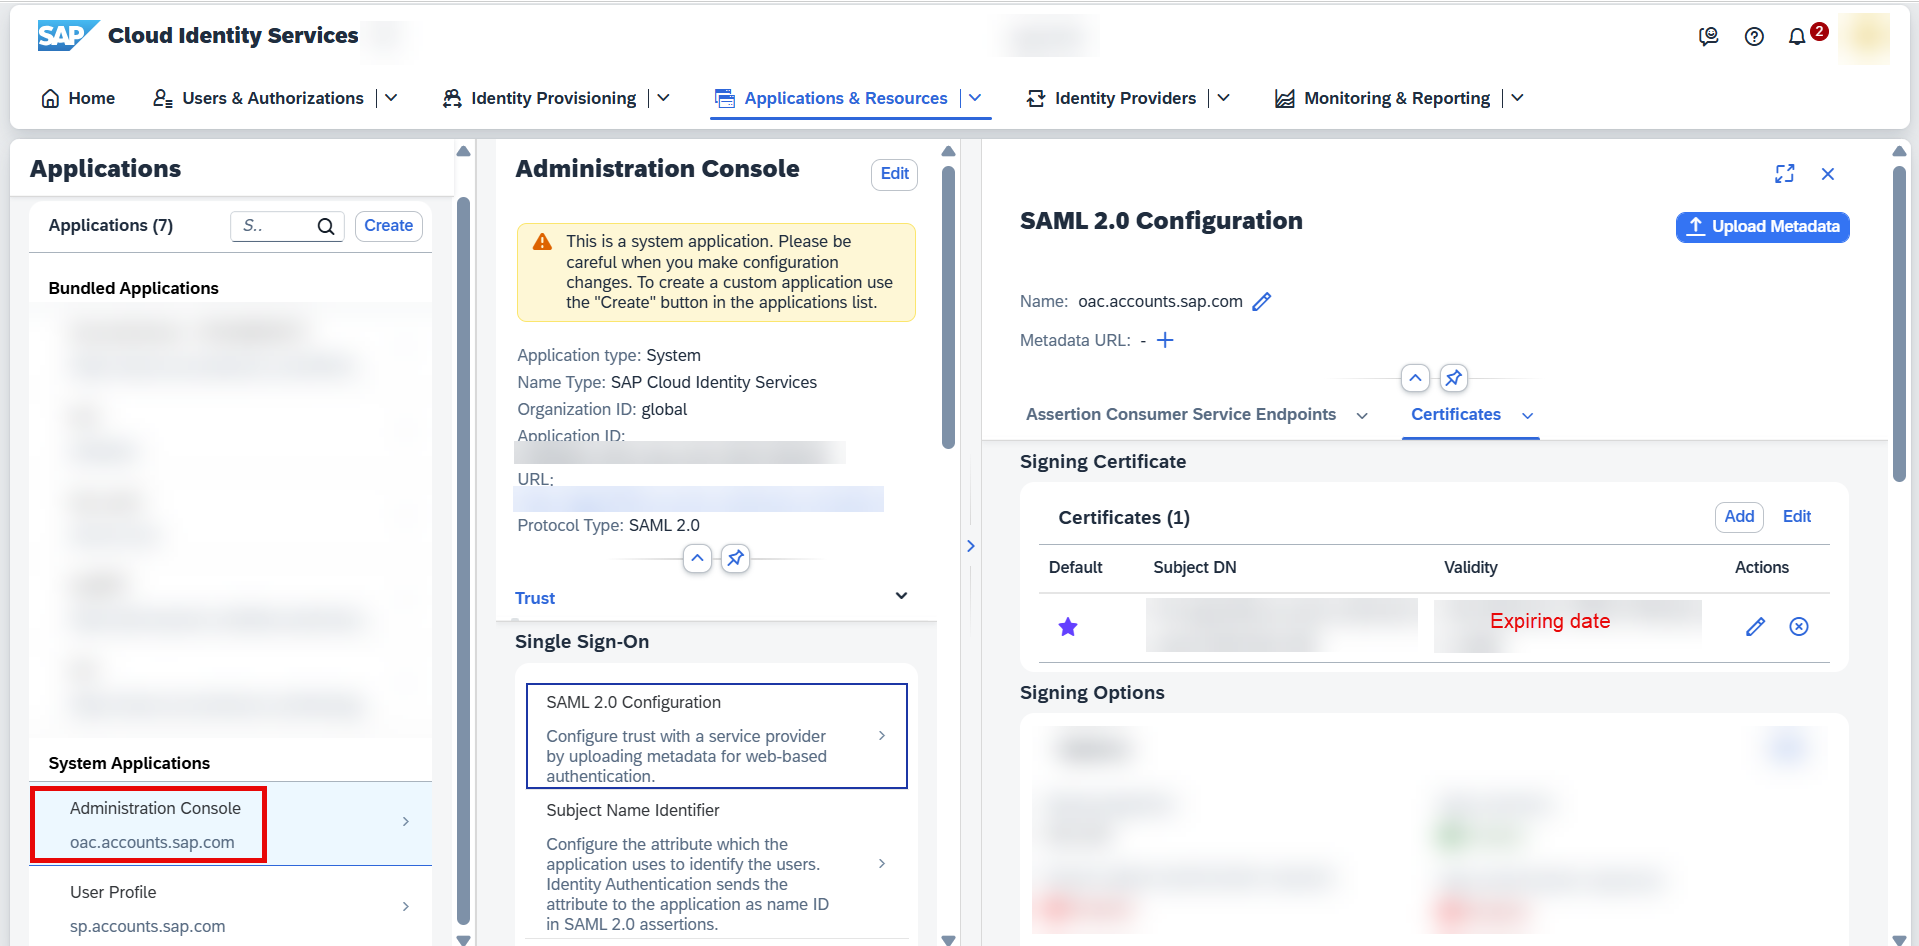Create a new application
The width and height of the screenshot is (1919, 946).
click(389, 226)
